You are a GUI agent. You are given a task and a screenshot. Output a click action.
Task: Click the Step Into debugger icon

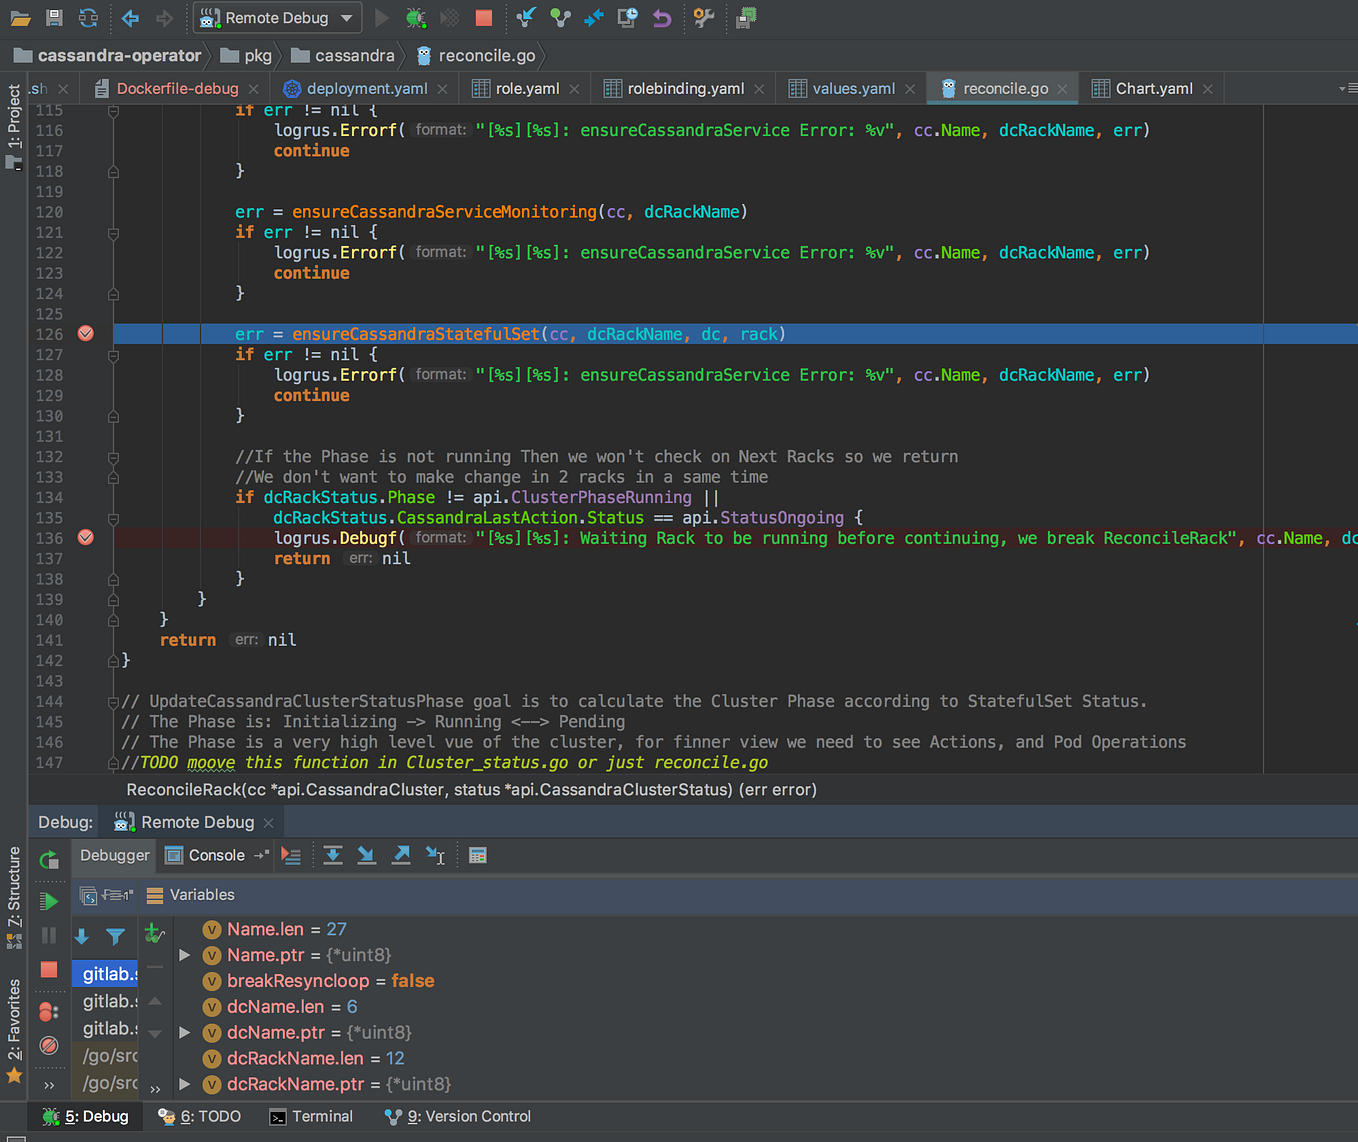(x=367, y=855)
